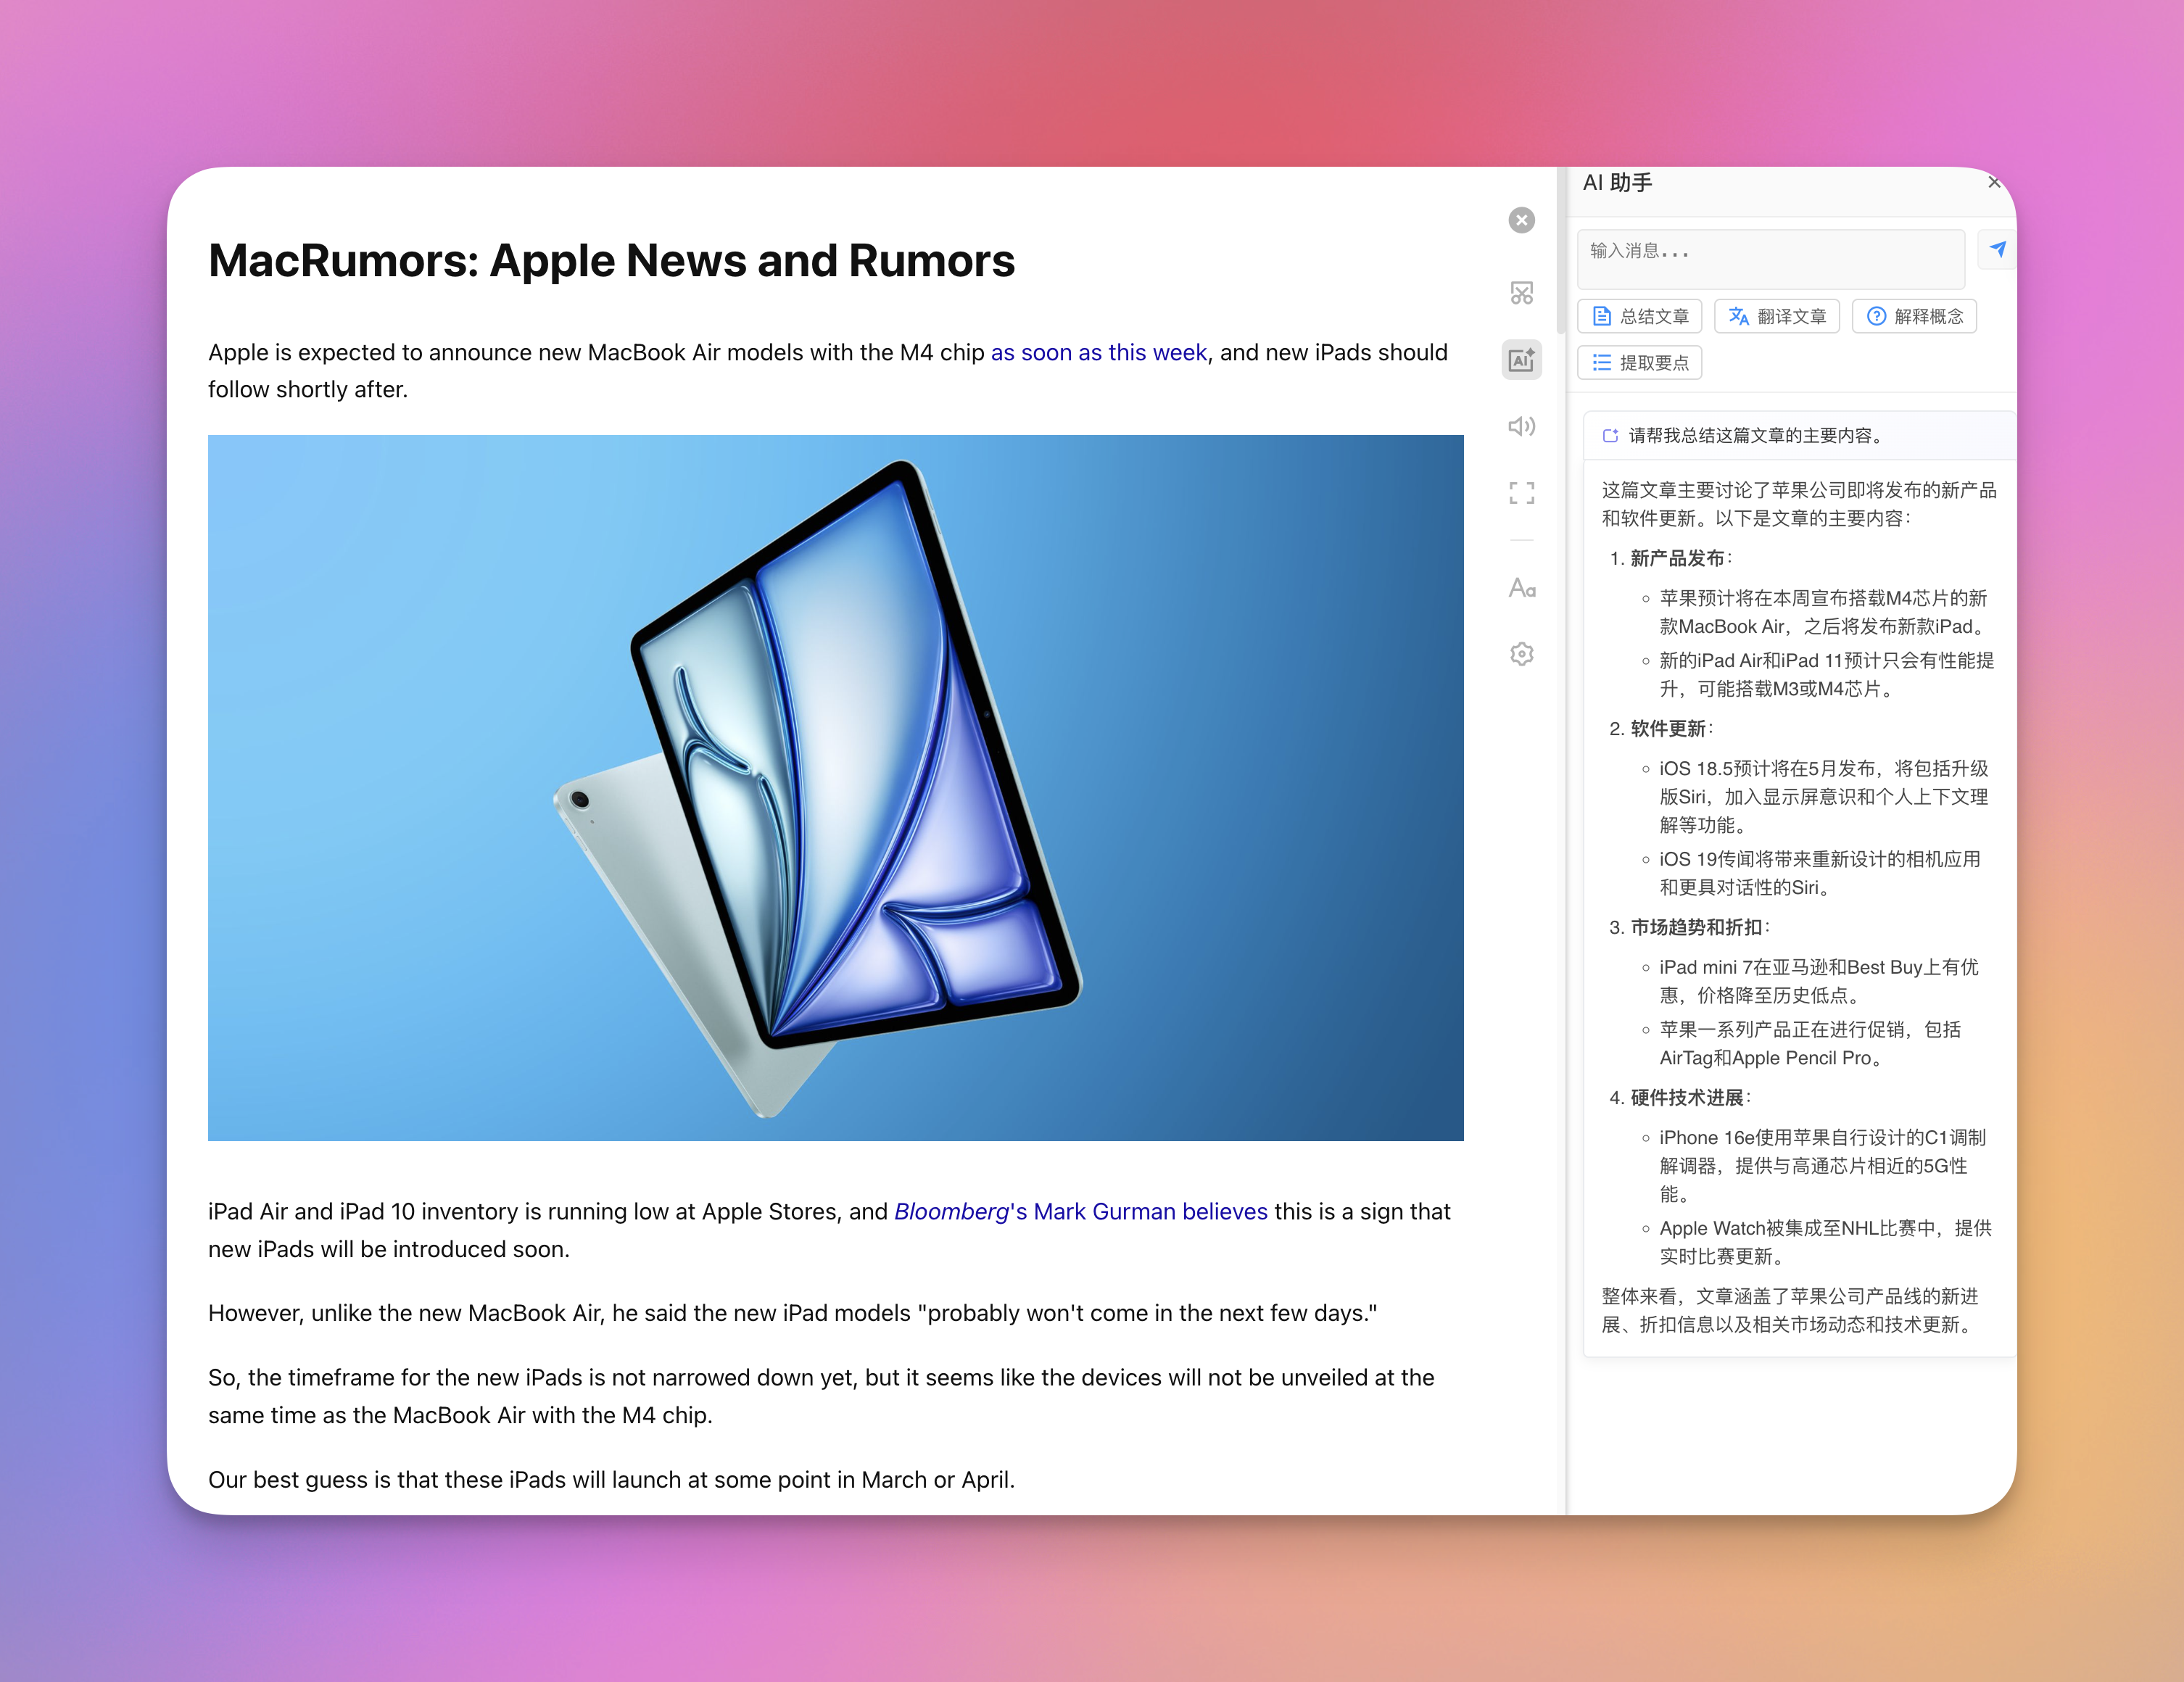The width and height of the screenshot is (2184, 1682).
Task: Click the screenshot snip scissors icon
Action: [1521, 293]
